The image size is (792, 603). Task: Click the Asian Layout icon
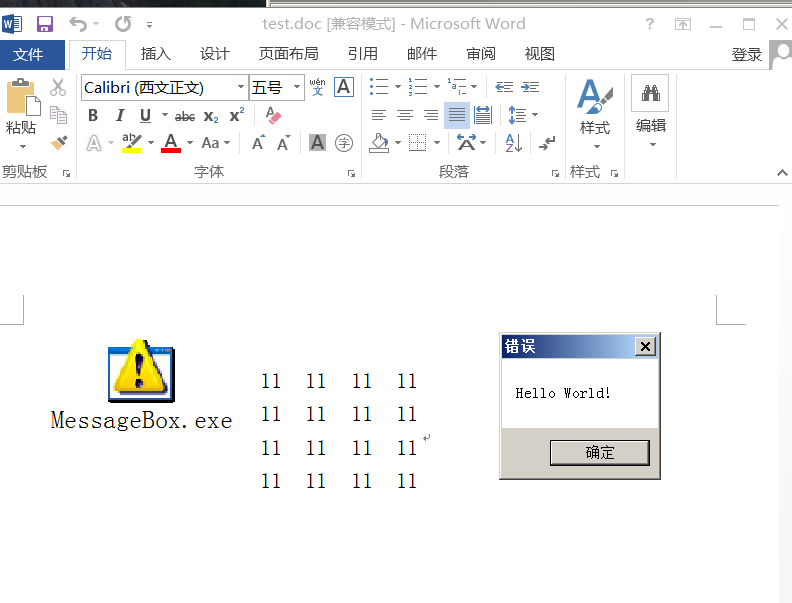(x=467, y=143)
